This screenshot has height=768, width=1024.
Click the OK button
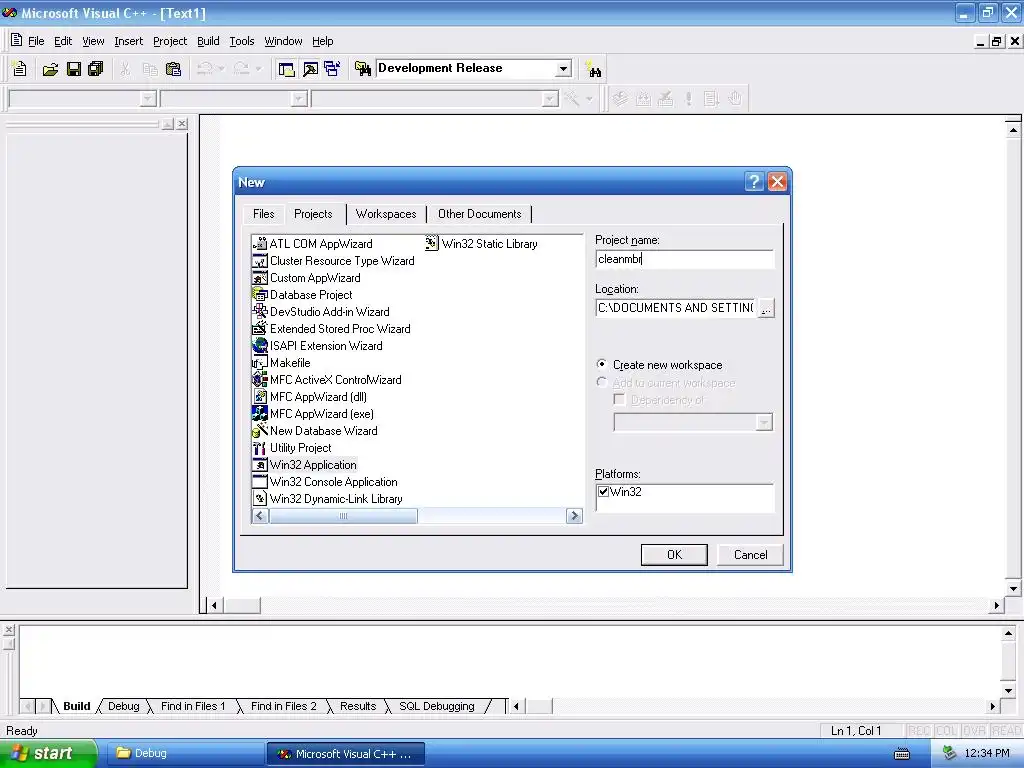674,554
